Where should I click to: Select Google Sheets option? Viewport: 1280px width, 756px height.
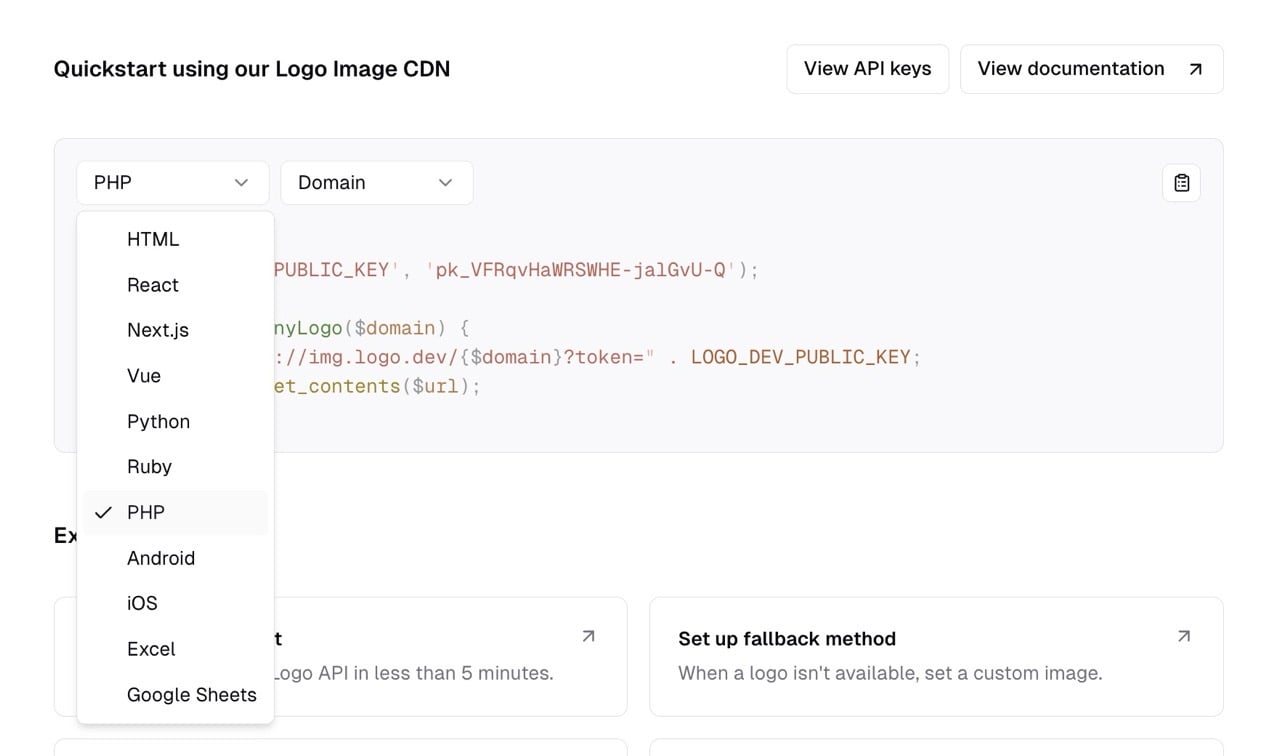[x=191, y=695]
